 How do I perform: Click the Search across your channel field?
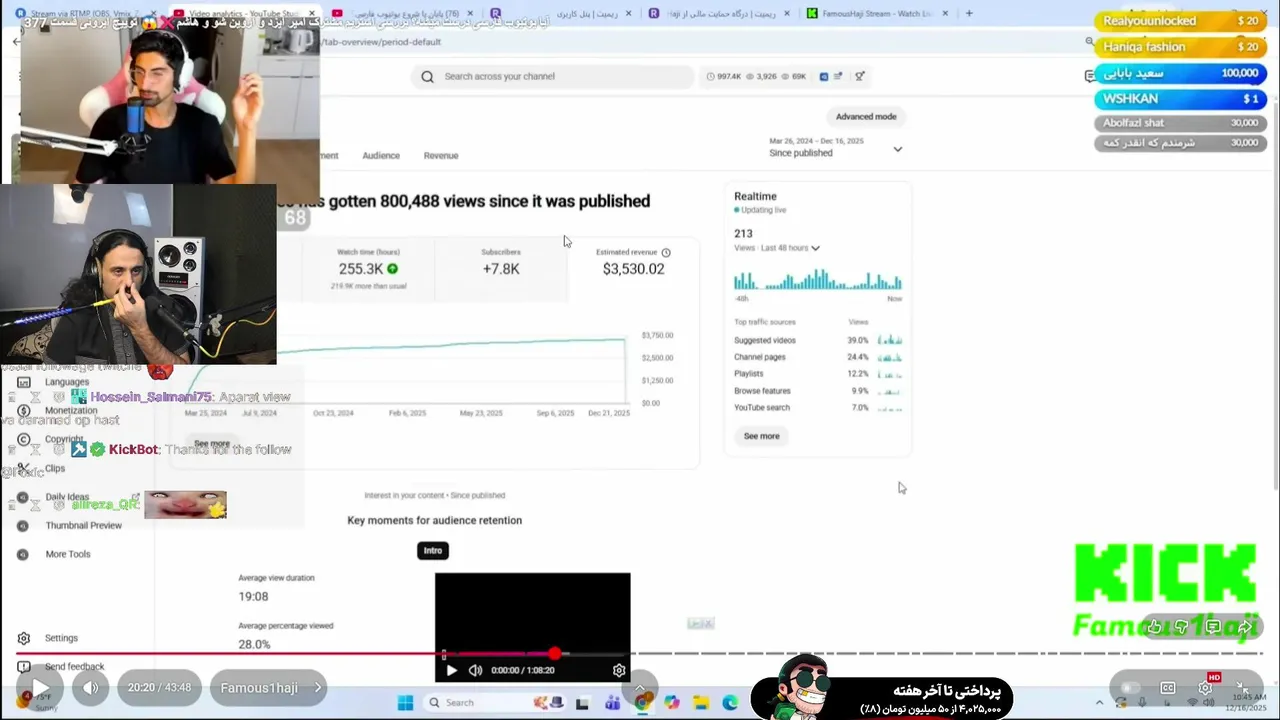click(x=552, y=76)
